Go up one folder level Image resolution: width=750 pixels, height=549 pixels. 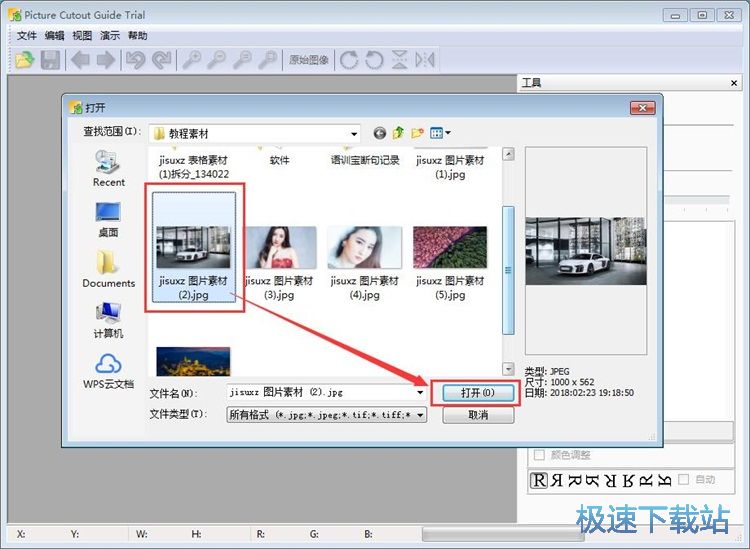(399, 133)
